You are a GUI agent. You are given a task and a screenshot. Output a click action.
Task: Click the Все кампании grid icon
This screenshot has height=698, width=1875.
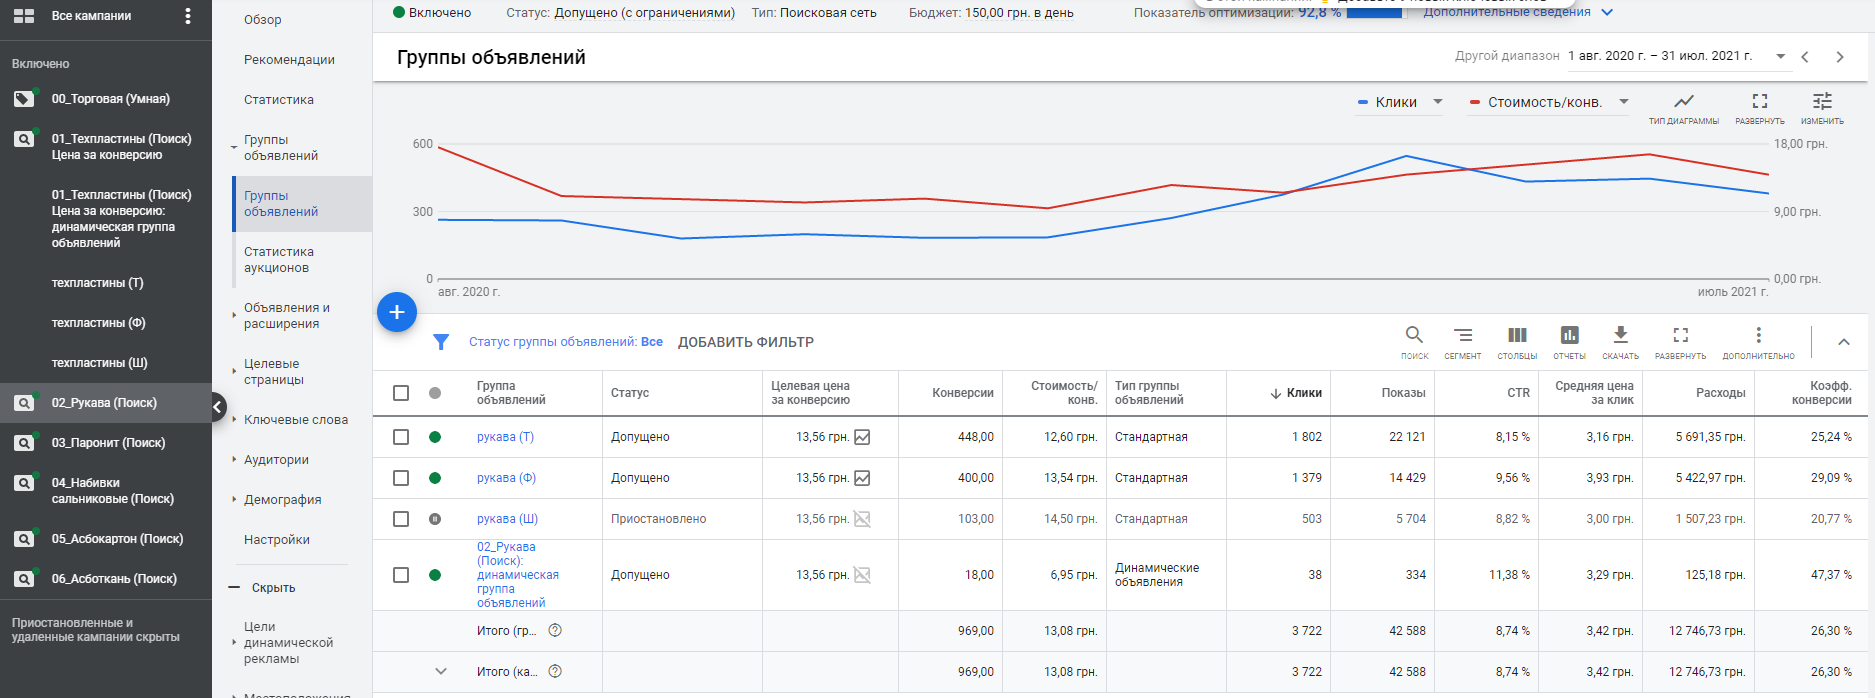pos(24,16)
